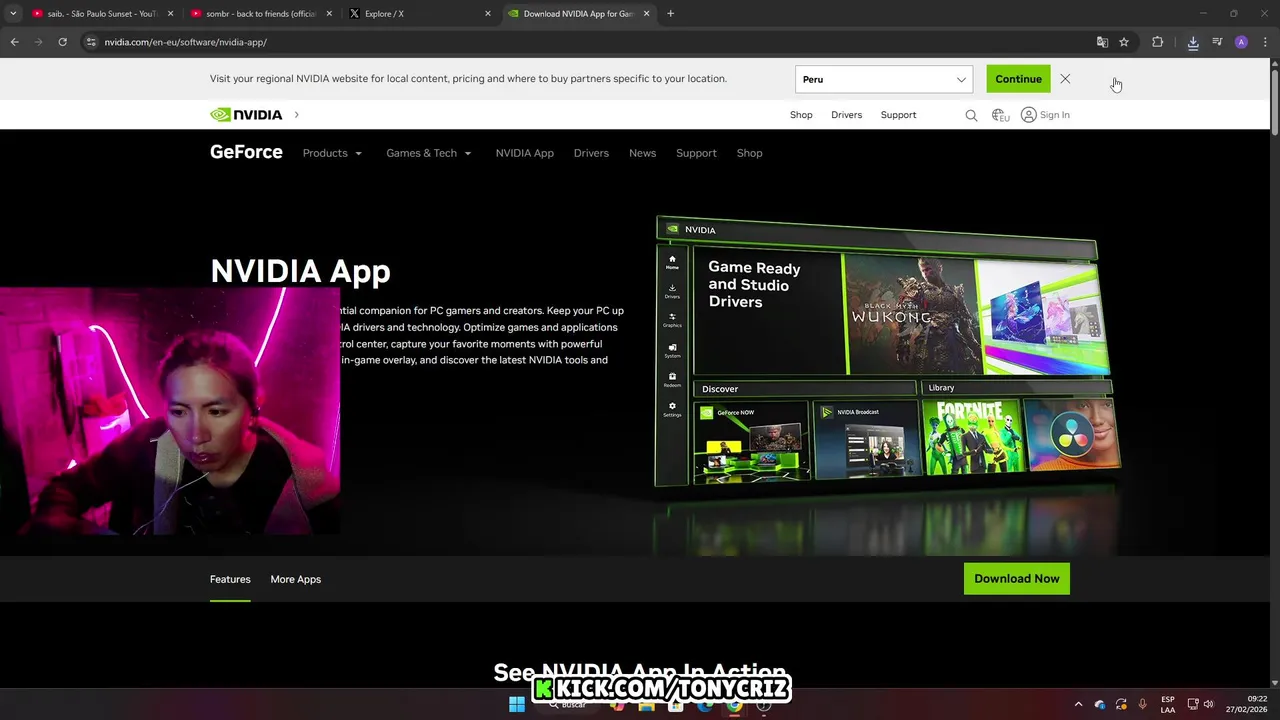The height and width of the screenshot is (720, 1280).
Task: Click the NVIDIA App hero image
Action: (x=886, y=350)
